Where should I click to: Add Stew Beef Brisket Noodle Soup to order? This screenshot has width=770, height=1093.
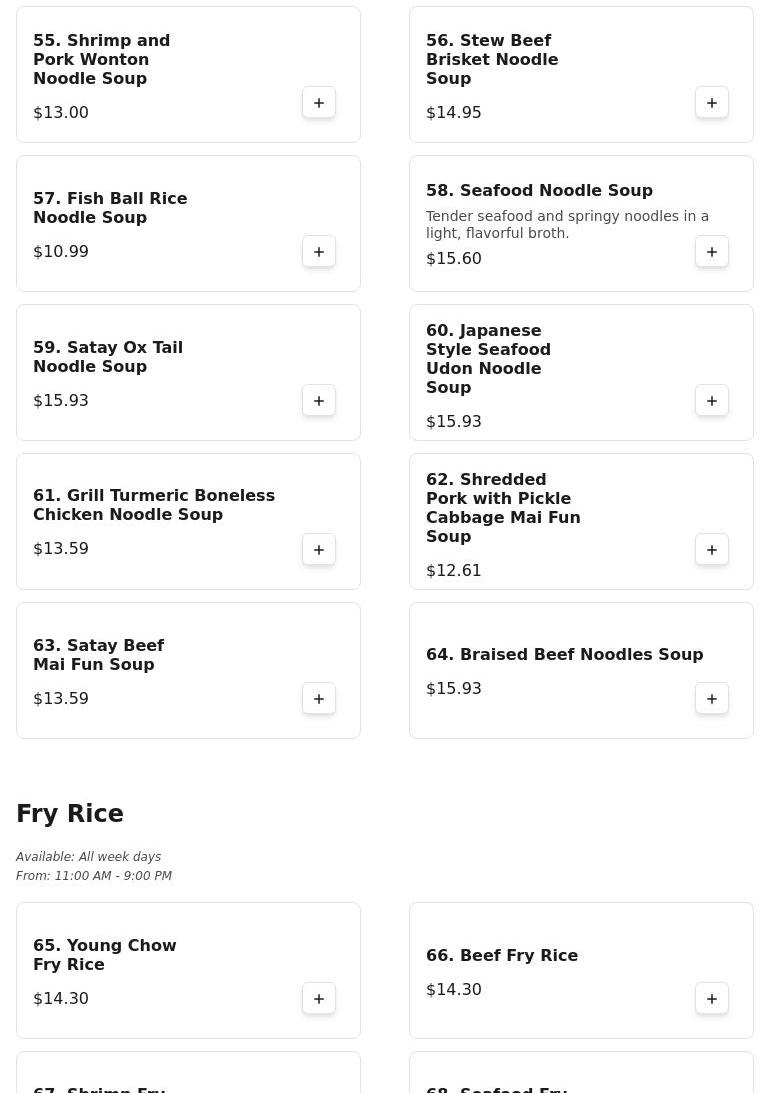tap(711, 102)
